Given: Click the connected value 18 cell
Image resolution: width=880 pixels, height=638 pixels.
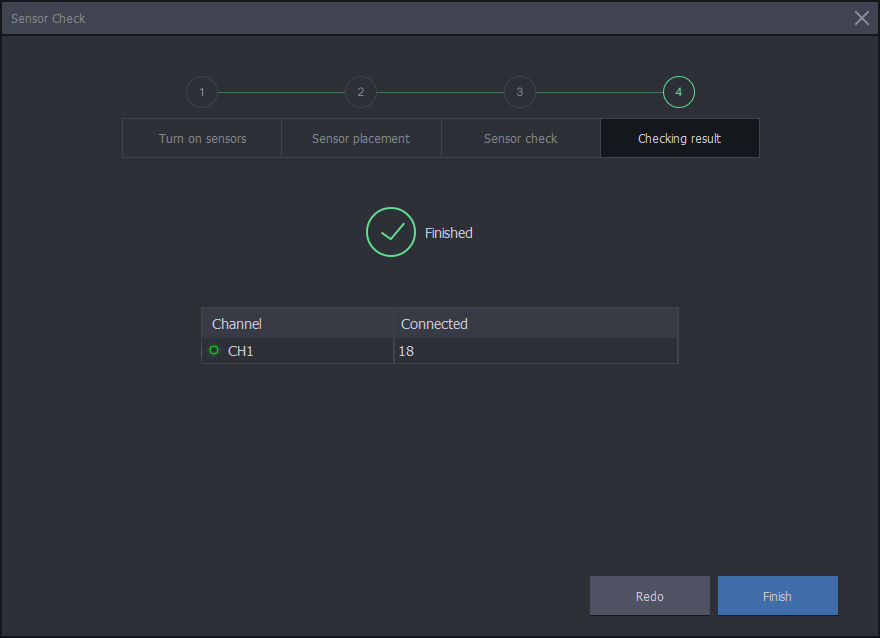Looking at the screenshot, I should [x=536, y=351].
